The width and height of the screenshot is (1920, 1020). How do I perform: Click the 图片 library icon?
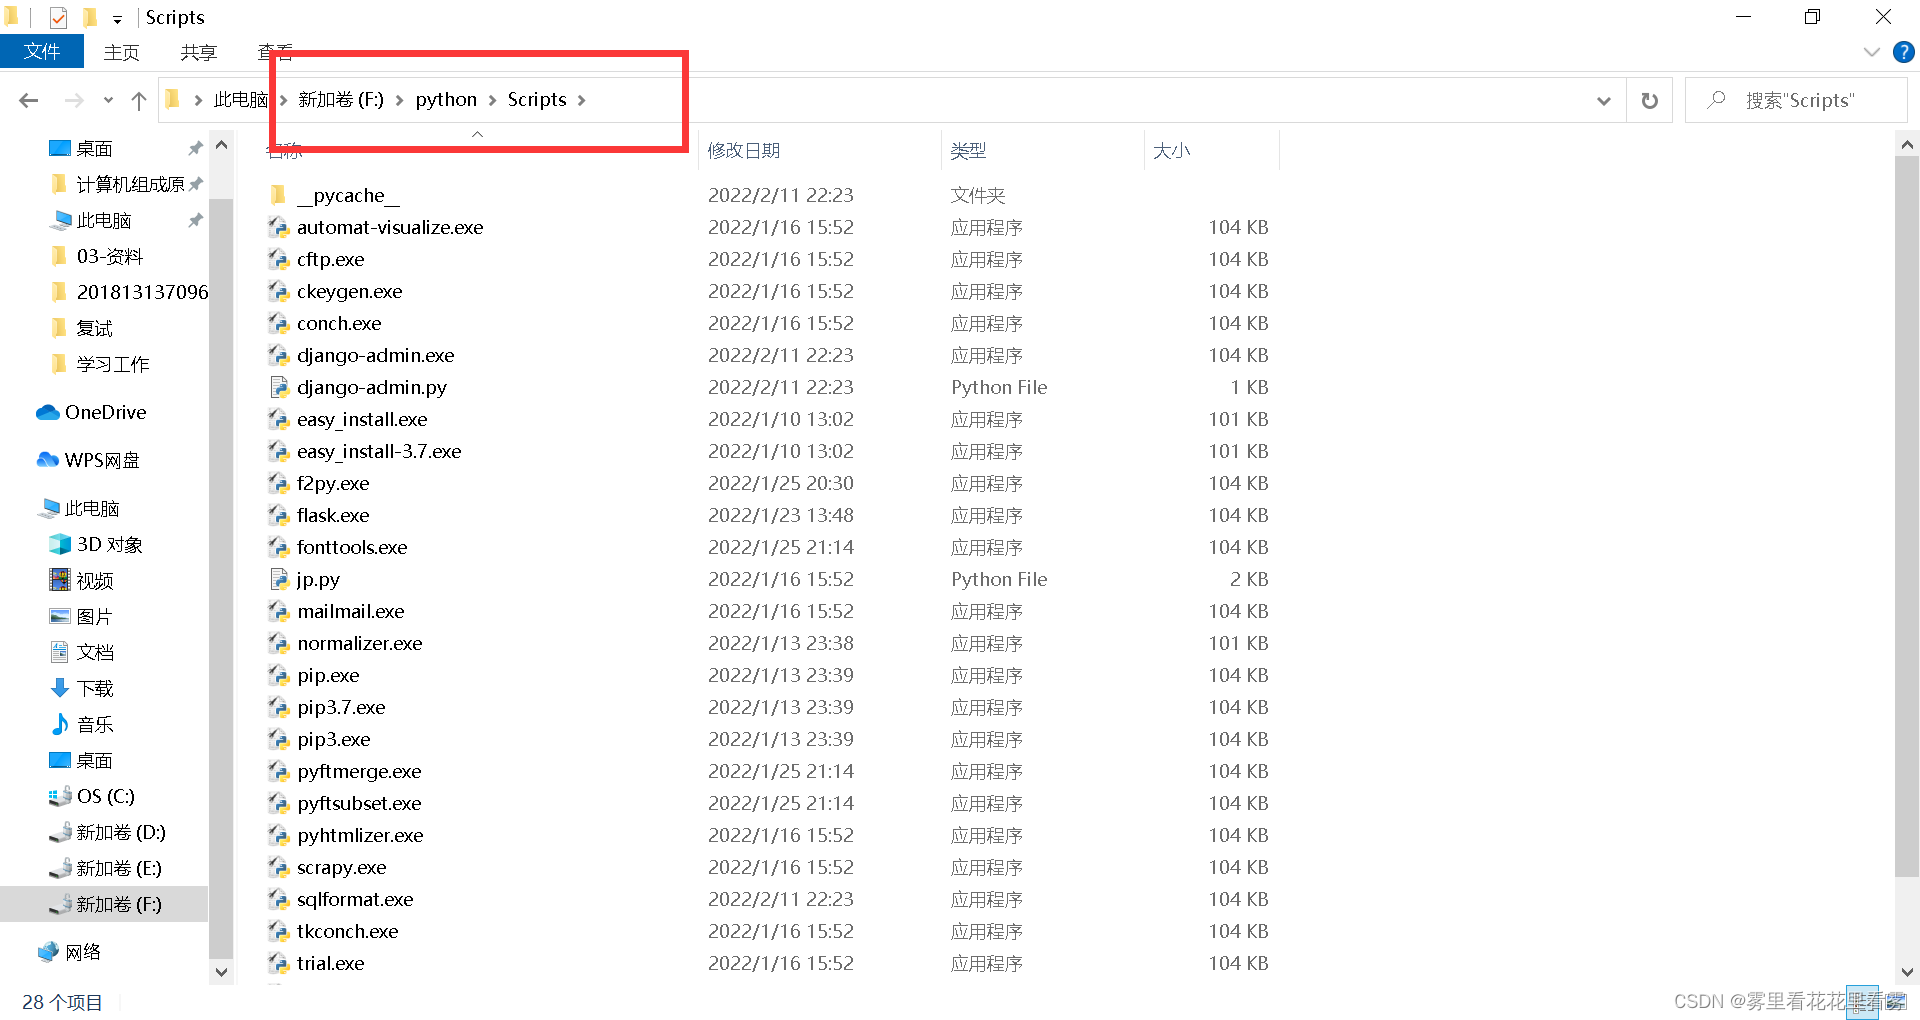pos(60,616)
